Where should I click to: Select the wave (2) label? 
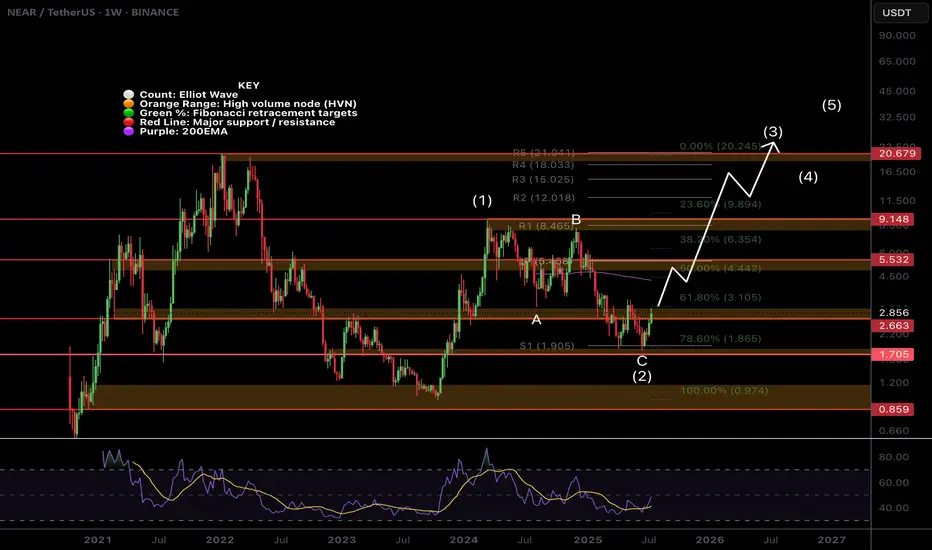pyautogui.click(x=642, y=376)
